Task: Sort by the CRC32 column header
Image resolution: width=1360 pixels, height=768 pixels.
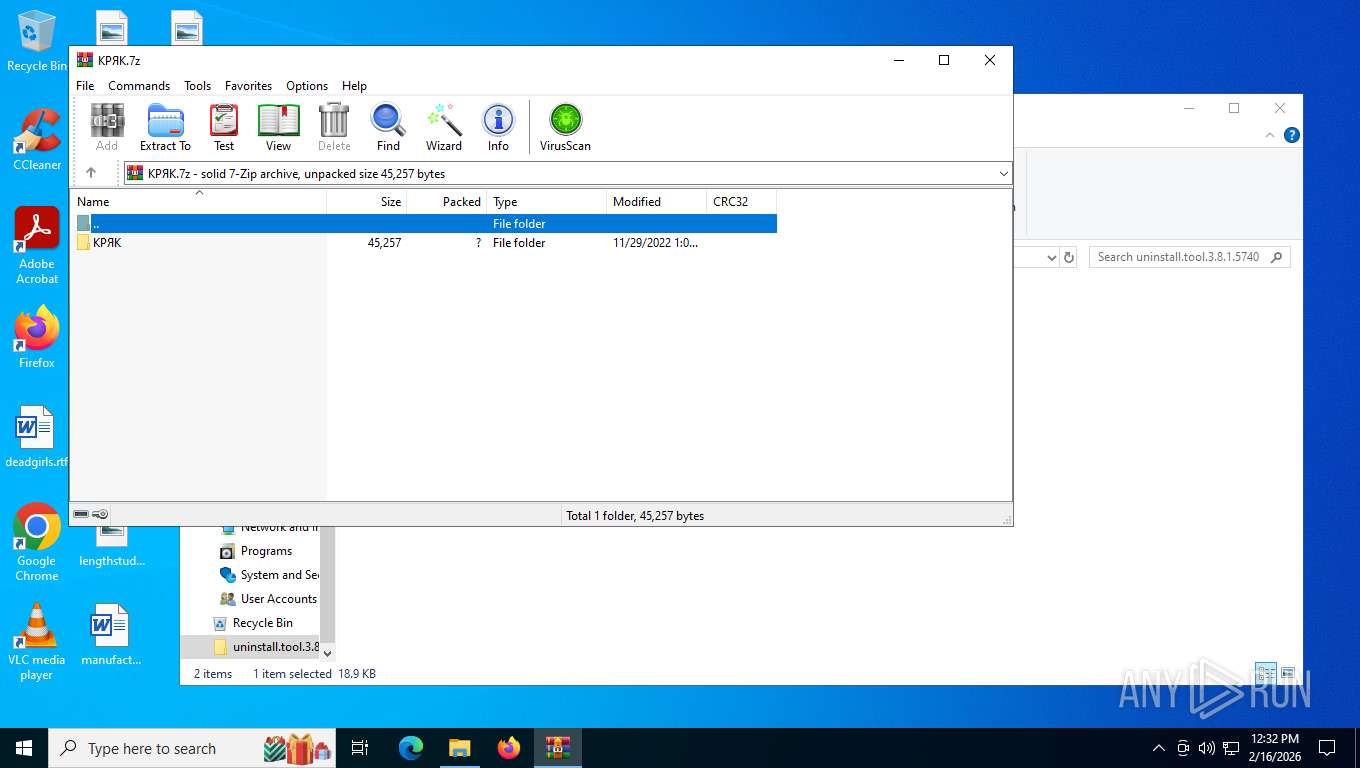Action: click(741, 202)
